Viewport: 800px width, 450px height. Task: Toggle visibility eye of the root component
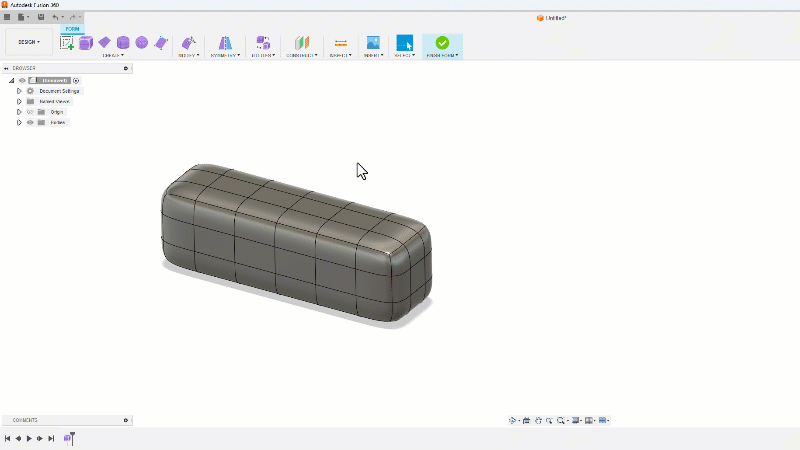click(22, 80)
